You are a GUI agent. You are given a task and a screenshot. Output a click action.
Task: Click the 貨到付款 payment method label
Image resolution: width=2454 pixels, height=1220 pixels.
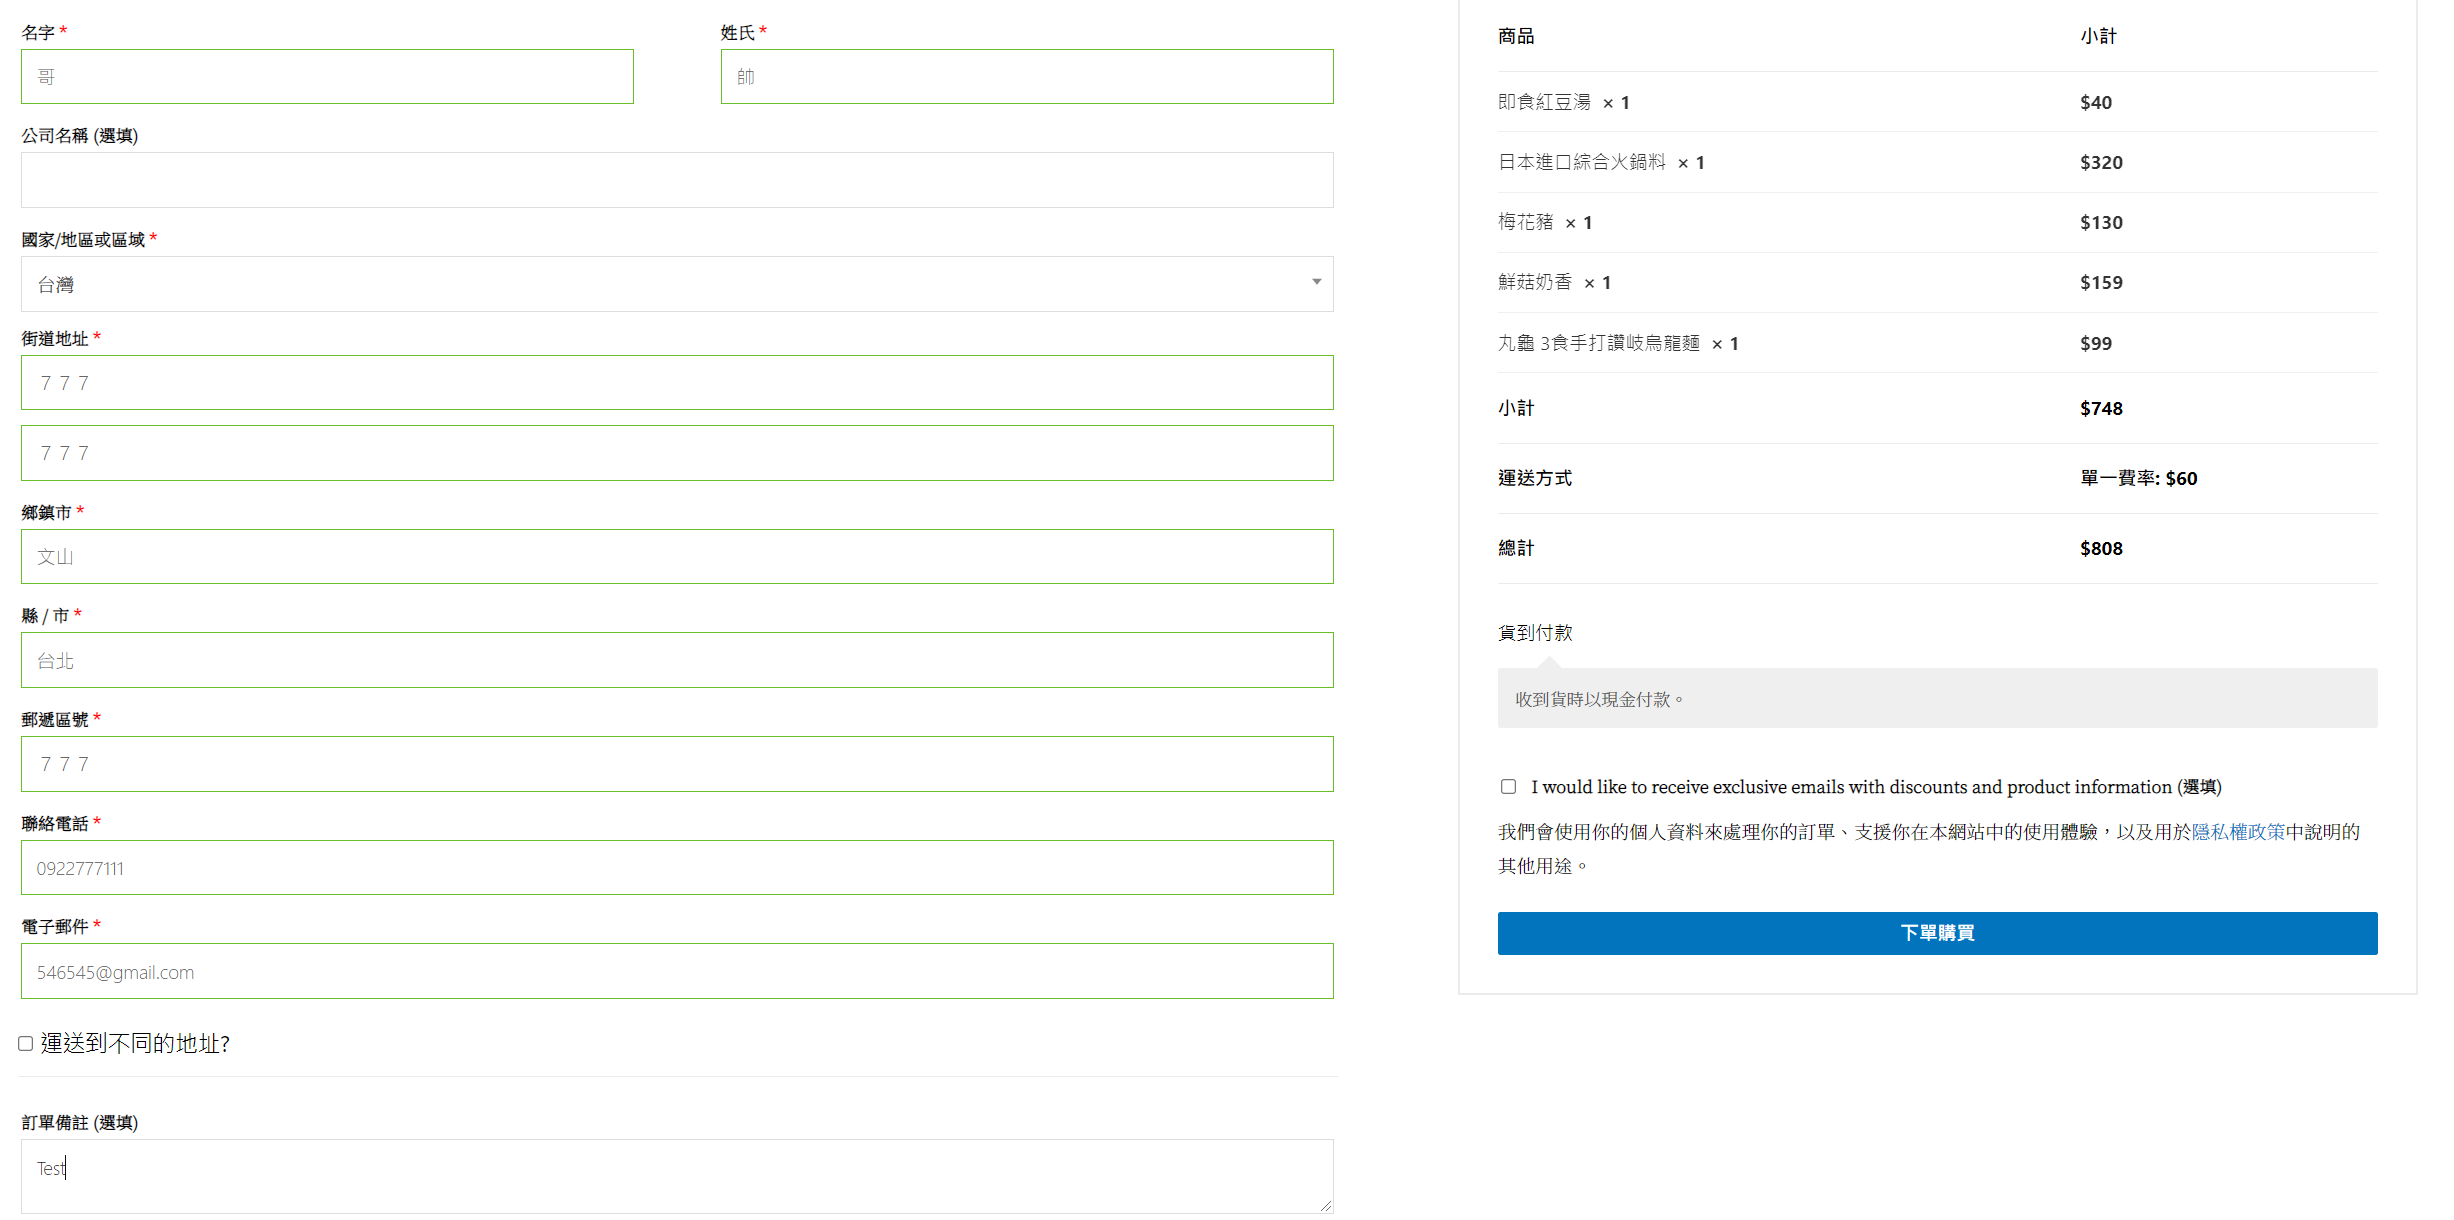coord(1535,633)
